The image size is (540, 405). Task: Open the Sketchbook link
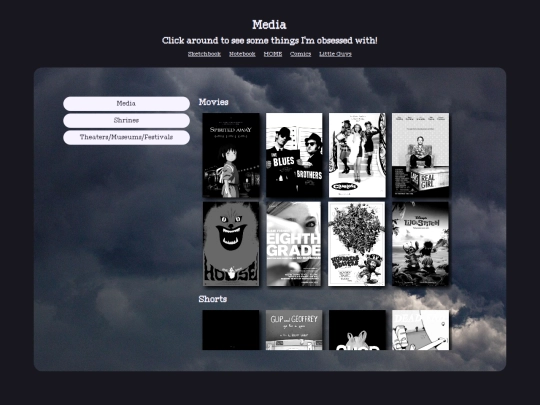click(204, 54)
